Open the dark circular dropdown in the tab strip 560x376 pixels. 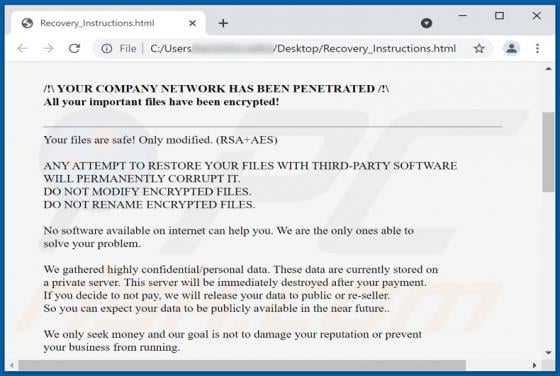click(x=426, y=23)
